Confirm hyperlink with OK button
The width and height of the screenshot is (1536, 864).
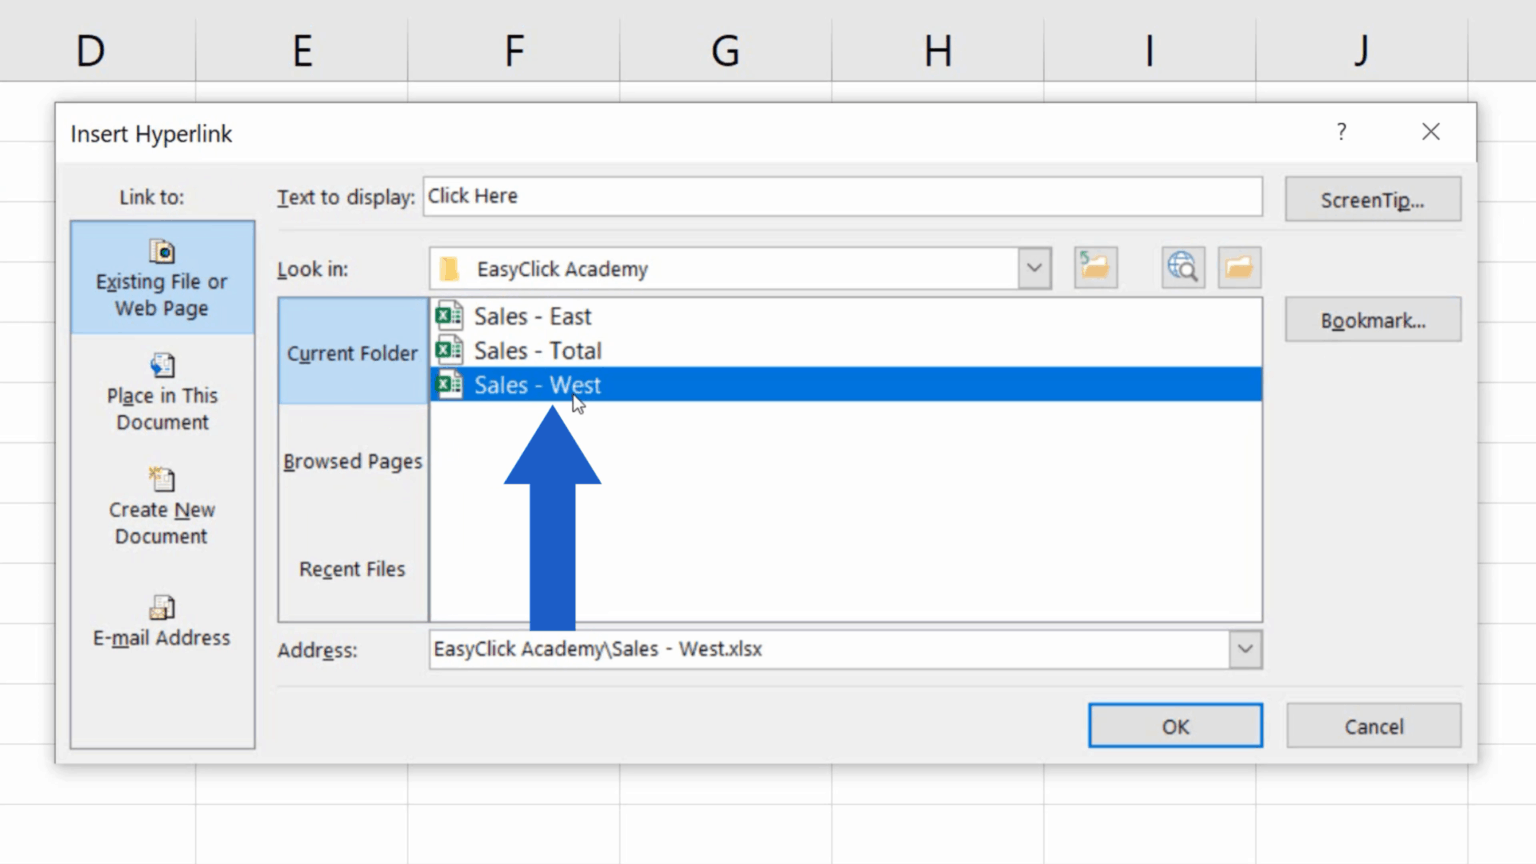pyautogui.click(x=1174, y=726)
